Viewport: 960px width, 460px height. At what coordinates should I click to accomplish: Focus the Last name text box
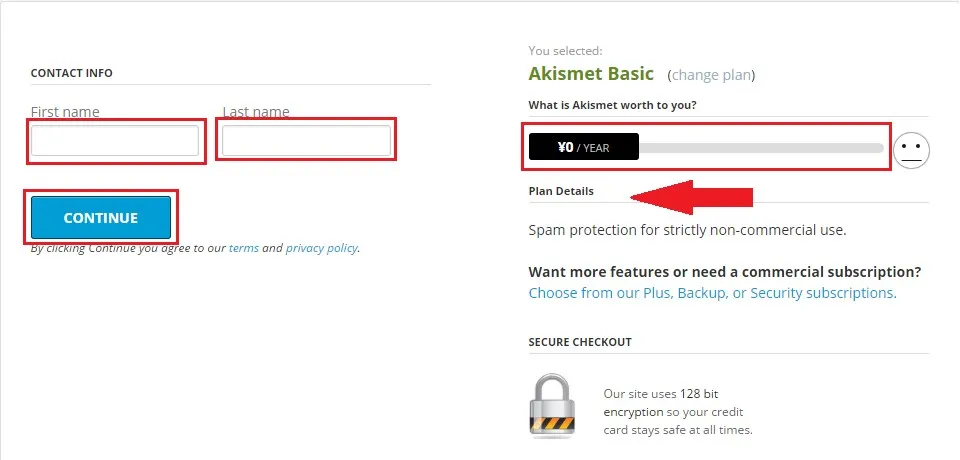[306, 141]
